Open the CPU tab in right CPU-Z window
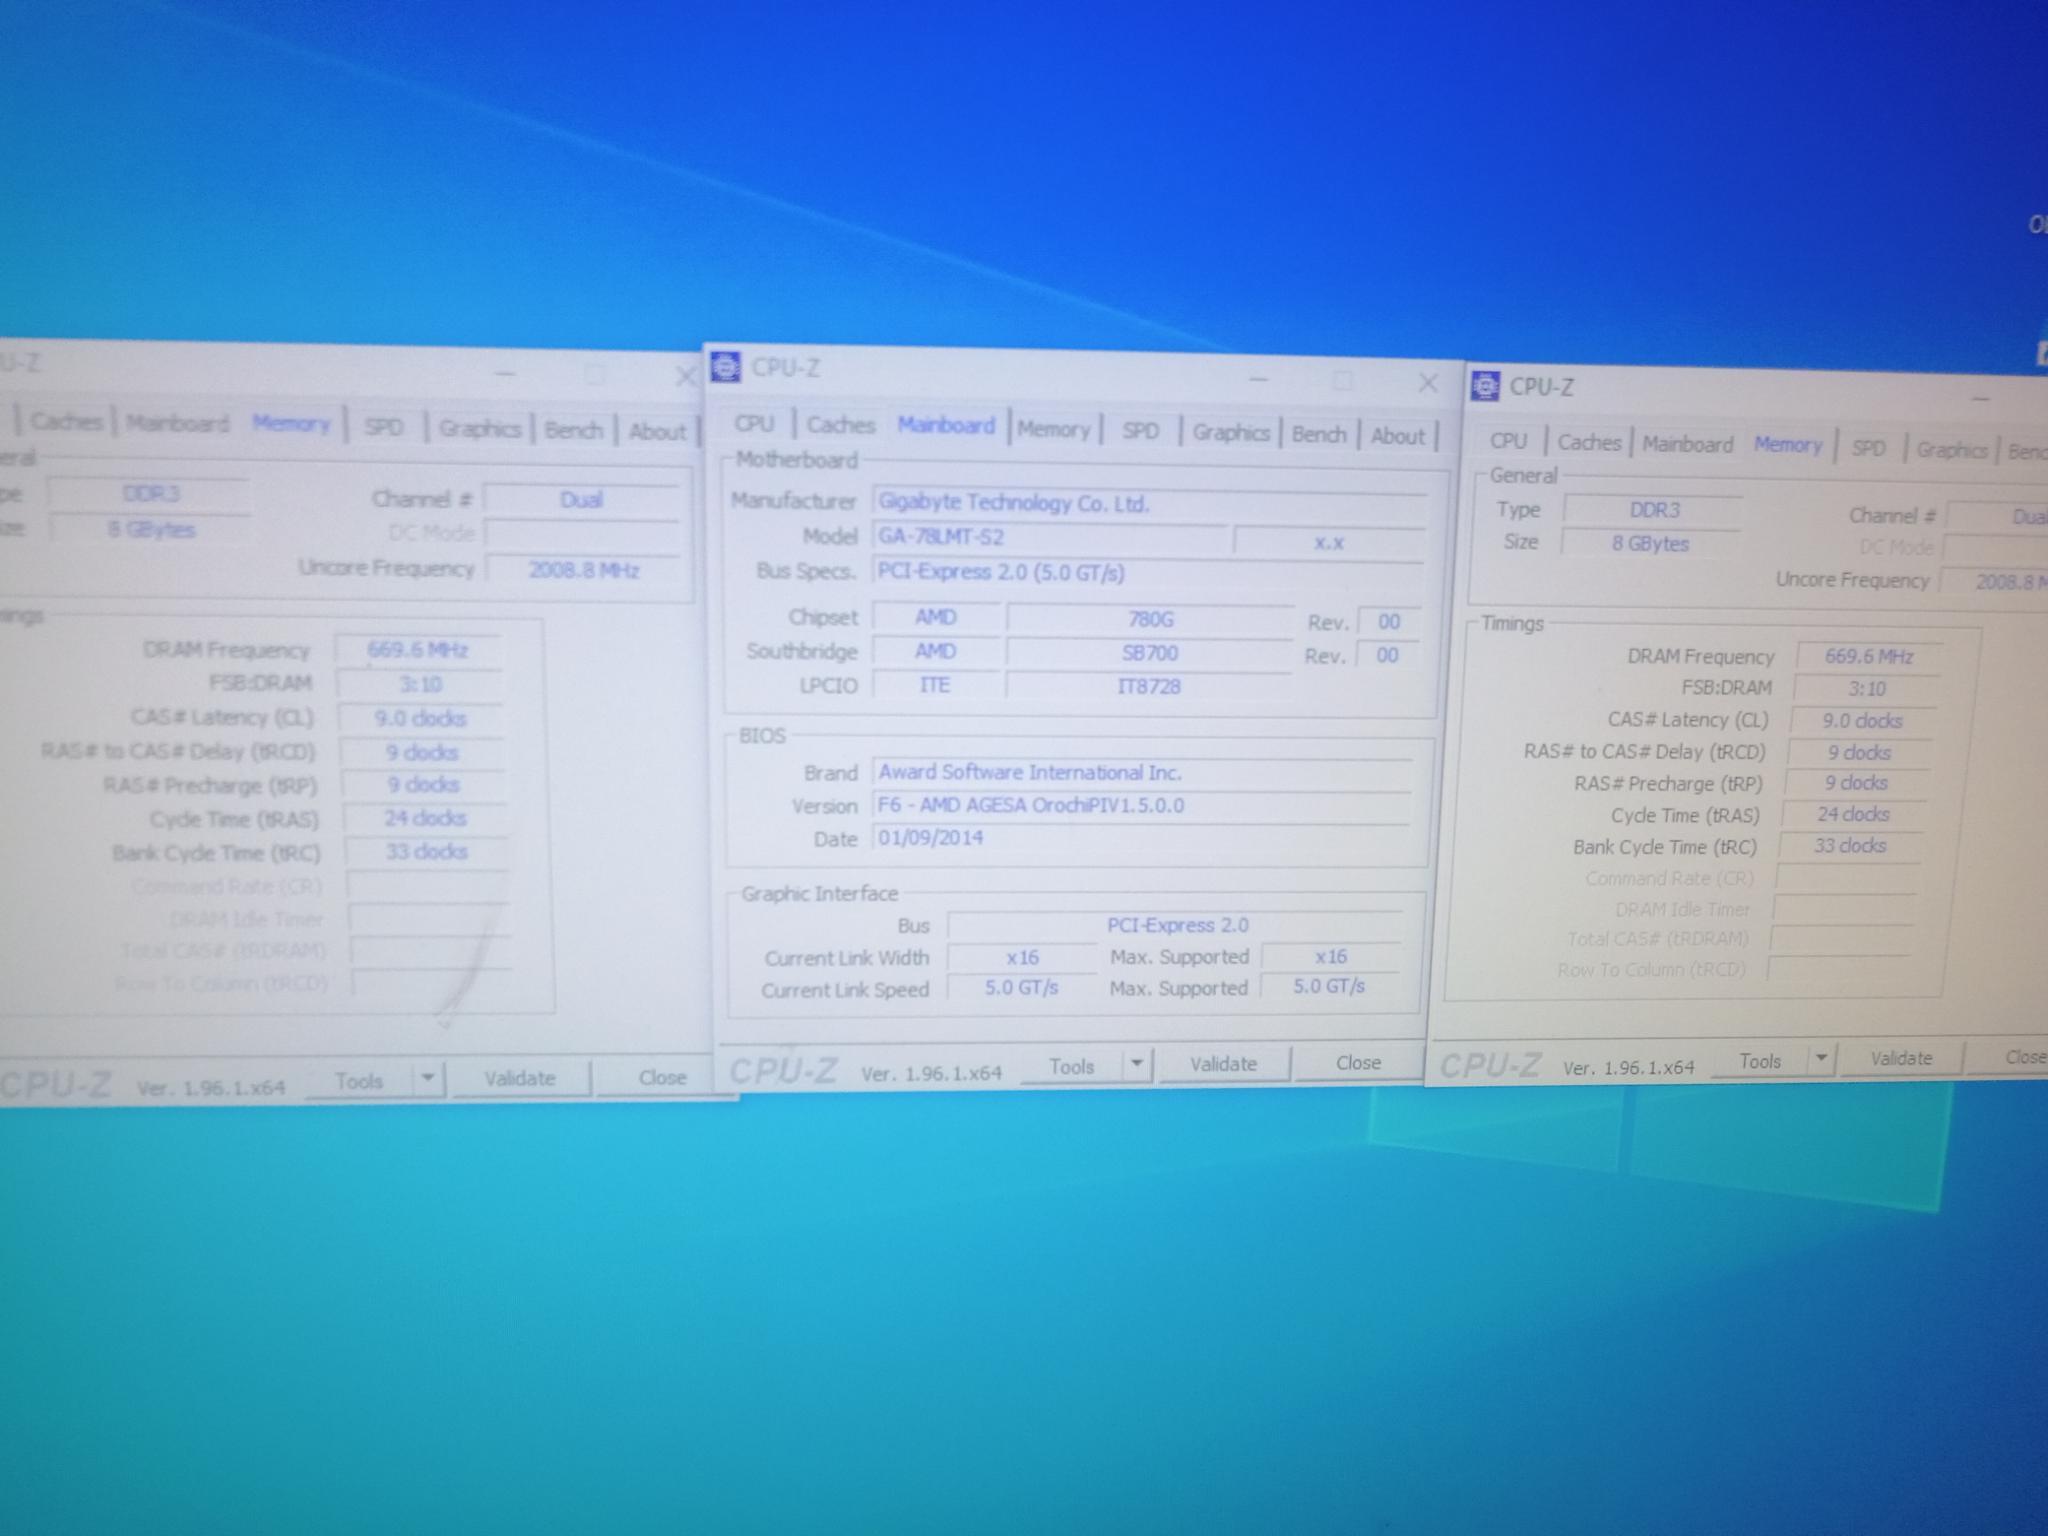2048x1536 pixels. point(1508,441)
